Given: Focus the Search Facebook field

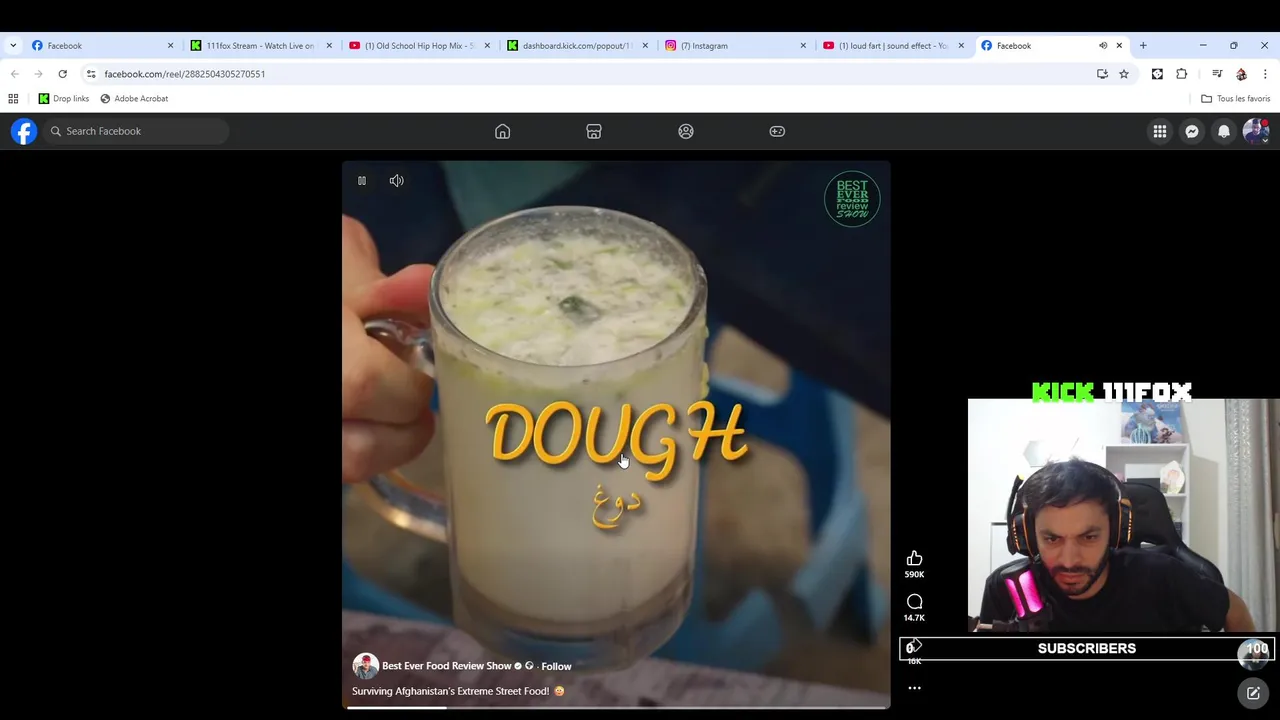Looking at the screenshot, I should coord(136,131).
